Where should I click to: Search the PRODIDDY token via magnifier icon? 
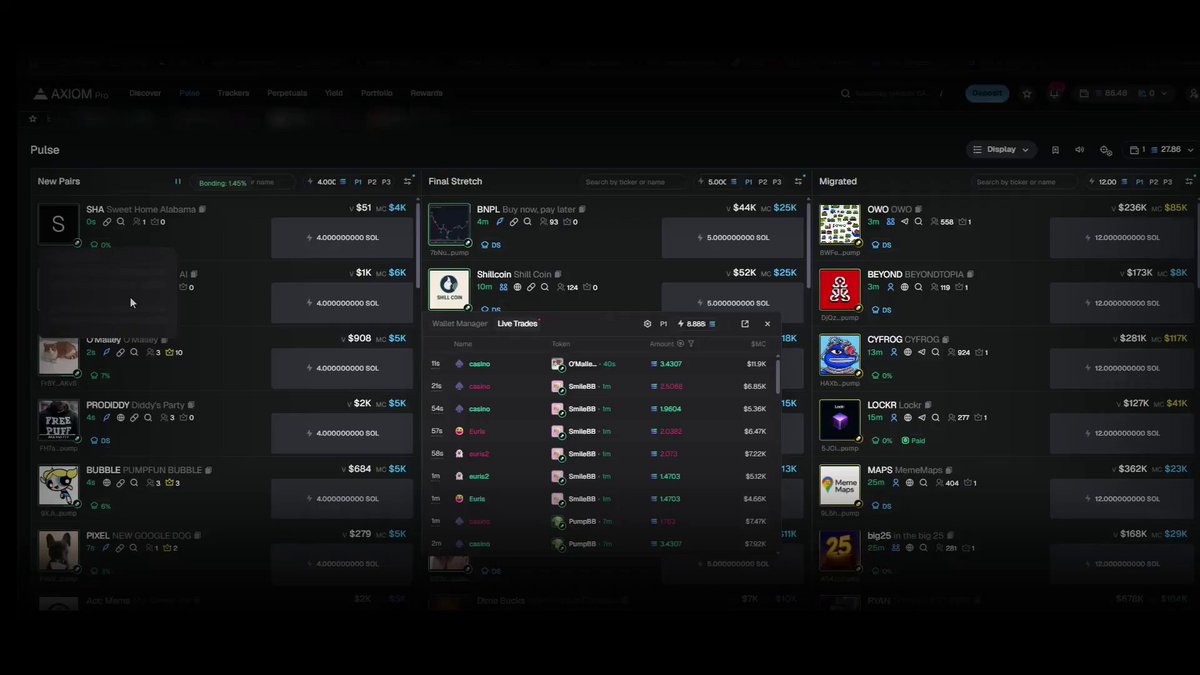(148, 418)
